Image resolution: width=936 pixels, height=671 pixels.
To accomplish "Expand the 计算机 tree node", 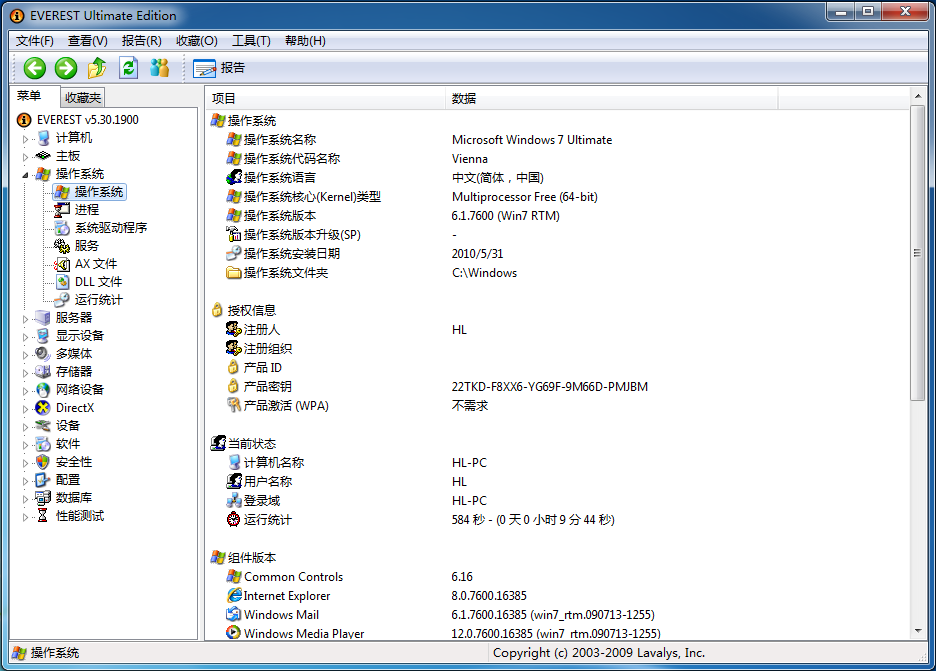I will (25, 139).
